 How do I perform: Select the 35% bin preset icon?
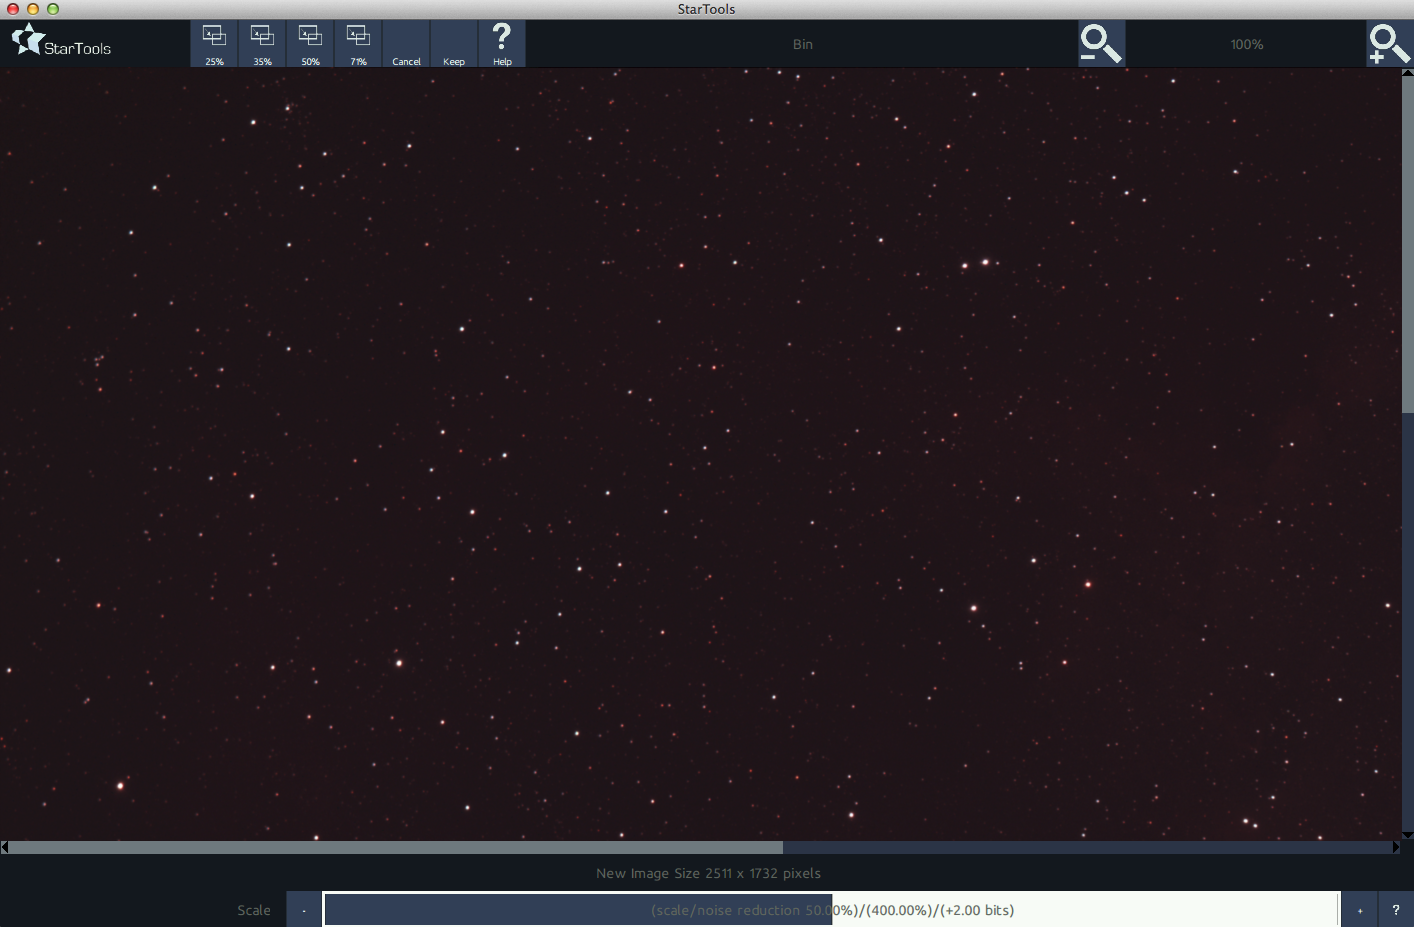pos(261,43)
